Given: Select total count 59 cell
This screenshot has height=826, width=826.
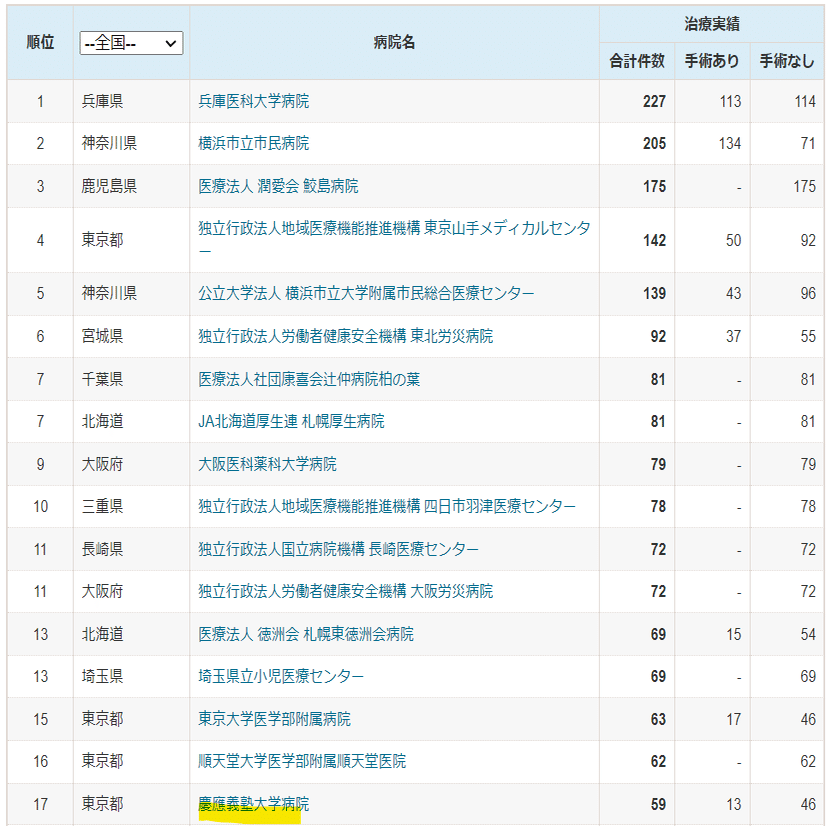Looking at the screenshot, I should click(x=637, y=804).
